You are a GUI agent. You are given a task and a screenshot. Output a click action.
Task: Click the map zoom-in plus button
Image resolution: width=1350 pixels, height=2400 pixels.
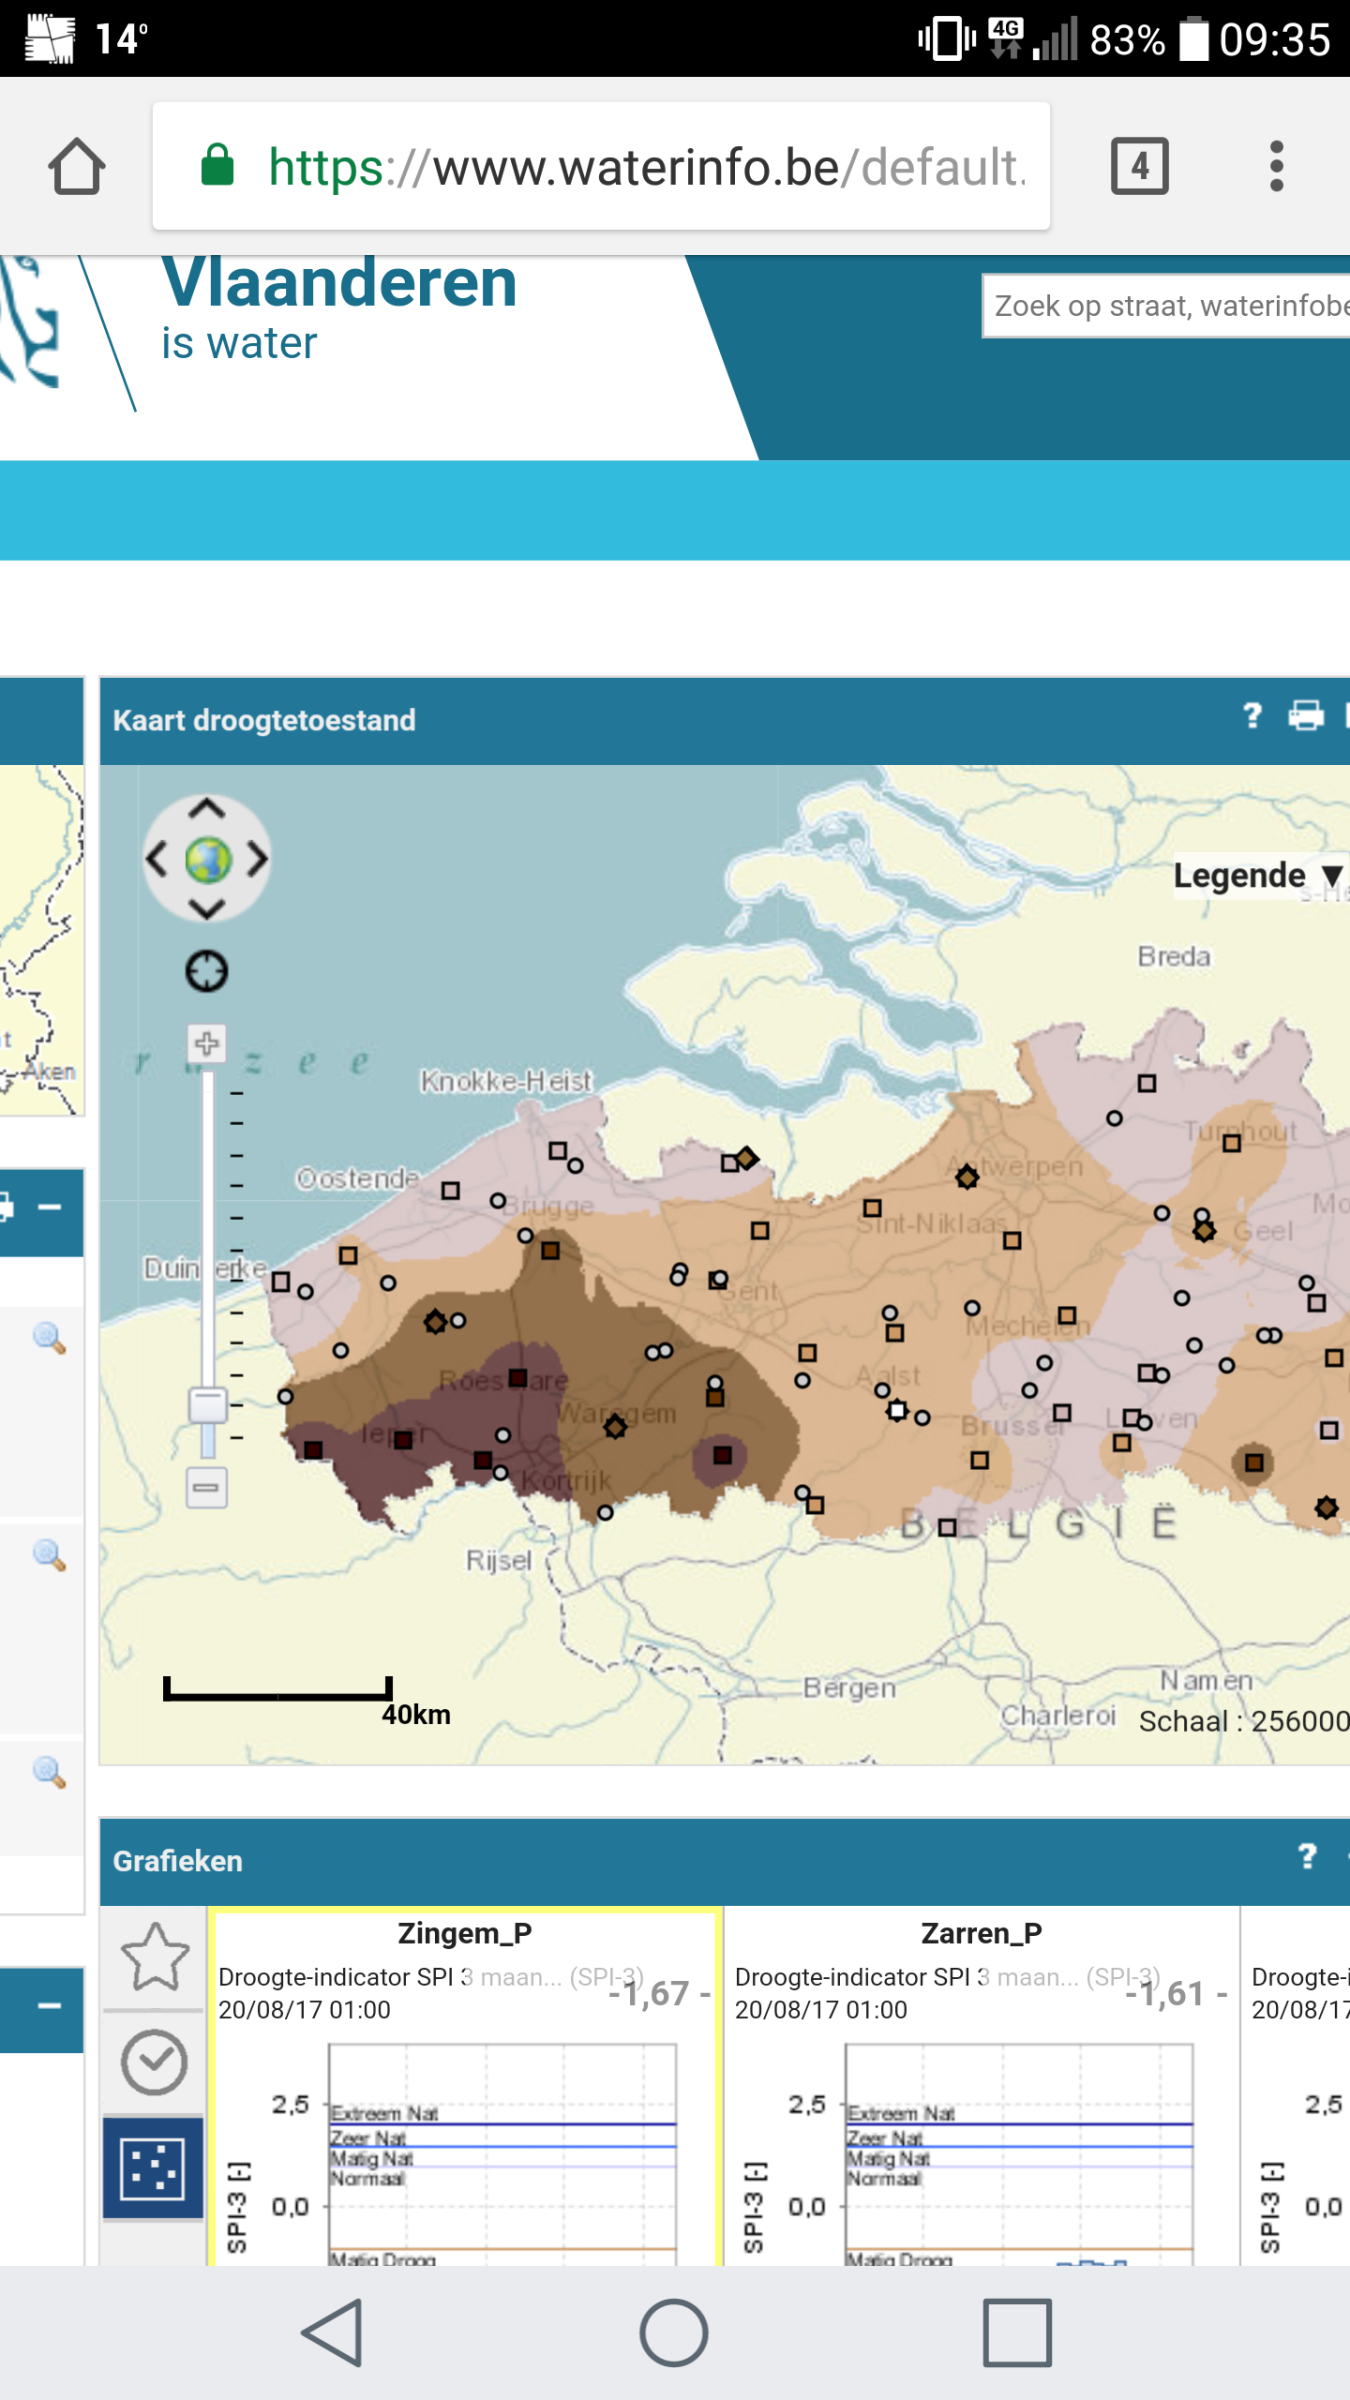207,1044
